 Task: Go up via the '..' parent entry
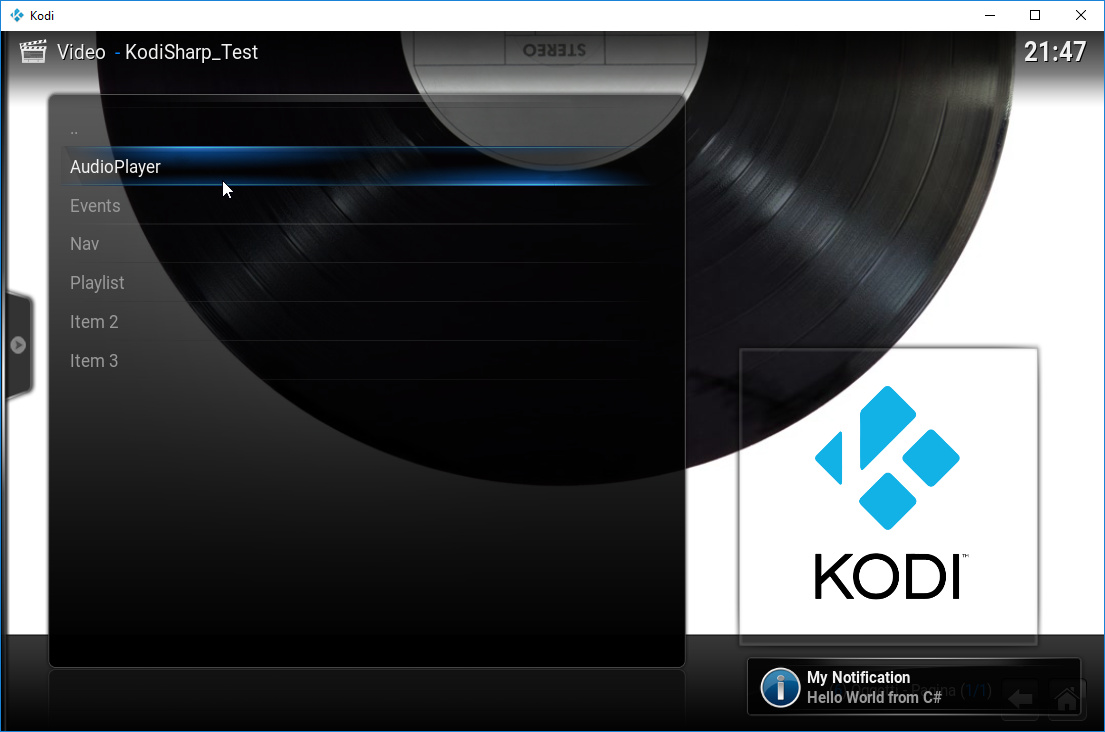click(x=359, y=128)
